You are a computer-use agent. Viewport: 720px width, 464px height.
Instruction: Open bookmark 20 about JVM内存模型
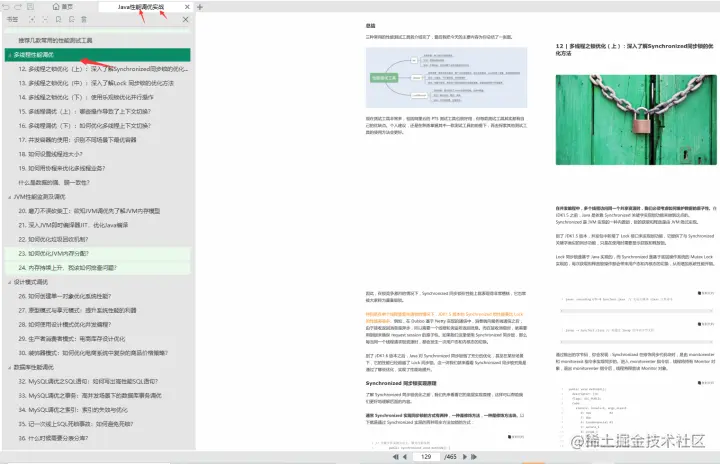[x=89, y=211]
